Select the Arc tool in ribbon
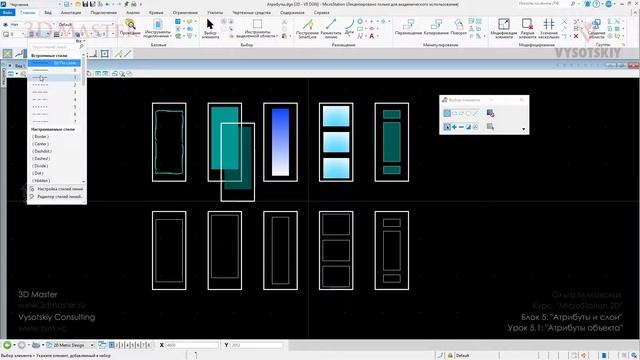 pos(349,27)
